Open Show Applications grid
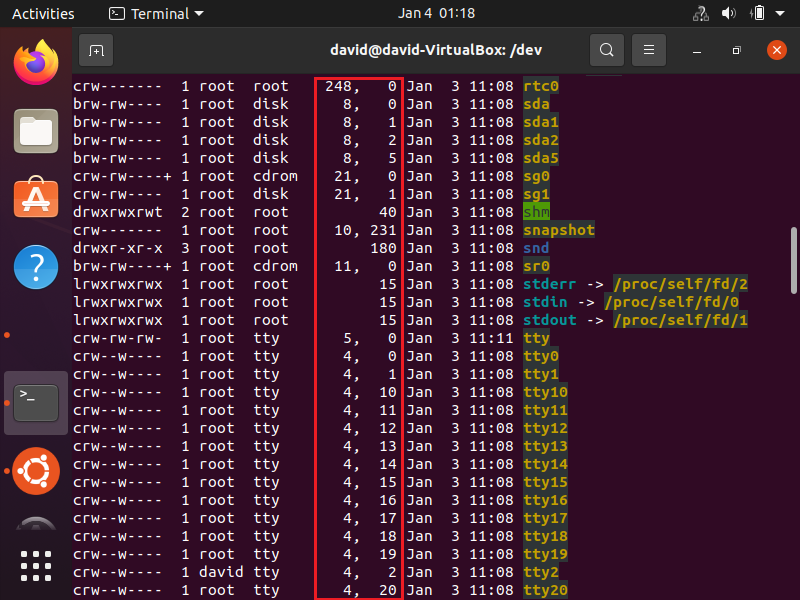This screenshot has height=600, width=800. click(x=36, y=566)
